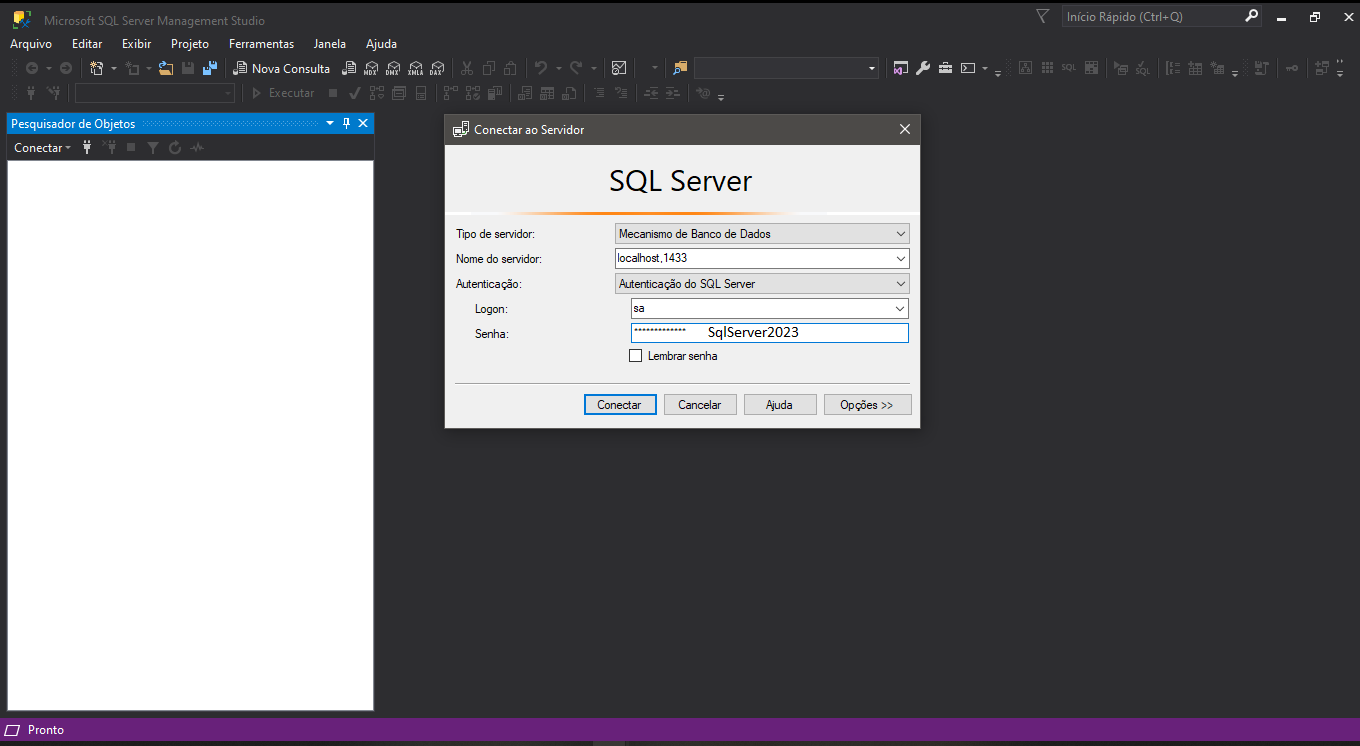
Task: Click the Database Engine query icon
Action: [349, 69]
